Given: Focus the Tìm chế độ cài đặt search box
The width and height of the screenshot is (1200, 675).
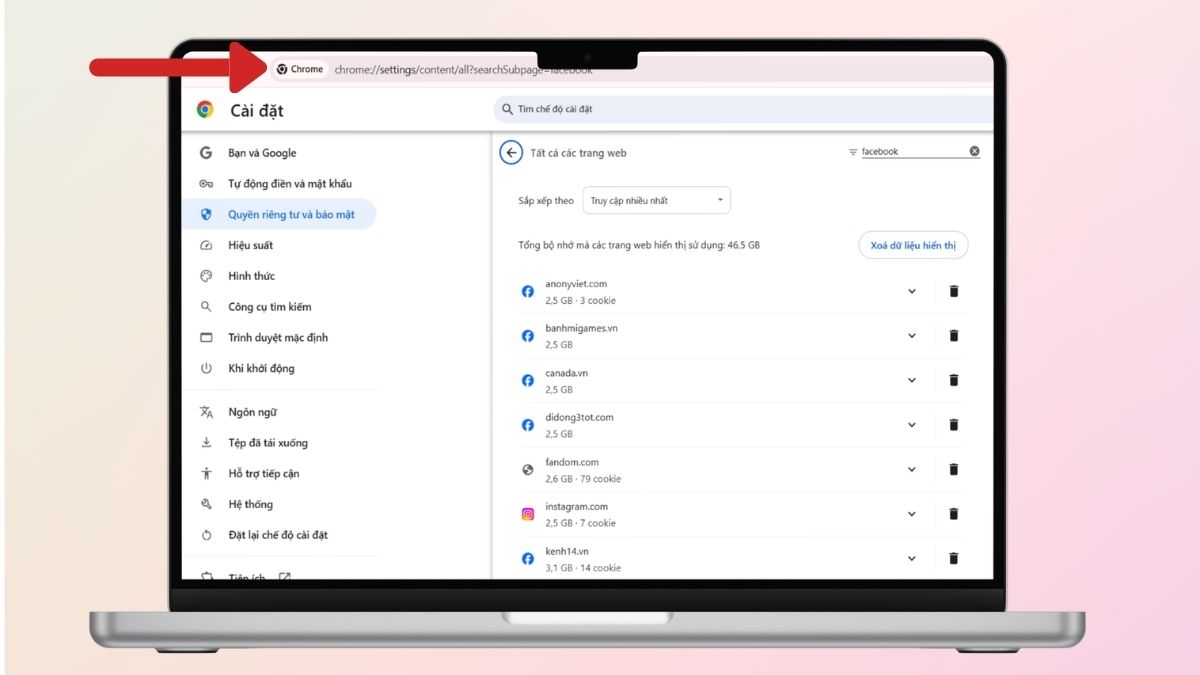Looking at the screenshot, I should (x=744, y=109).
